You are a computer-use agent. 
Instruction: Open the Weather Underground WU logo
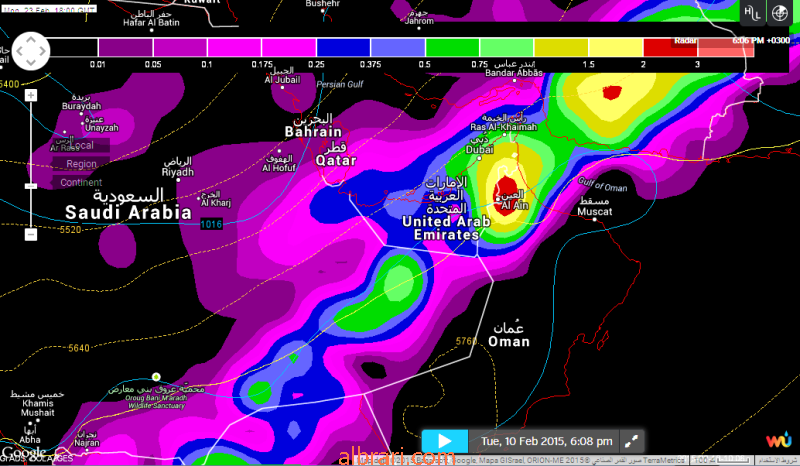(x=778, y=440)
